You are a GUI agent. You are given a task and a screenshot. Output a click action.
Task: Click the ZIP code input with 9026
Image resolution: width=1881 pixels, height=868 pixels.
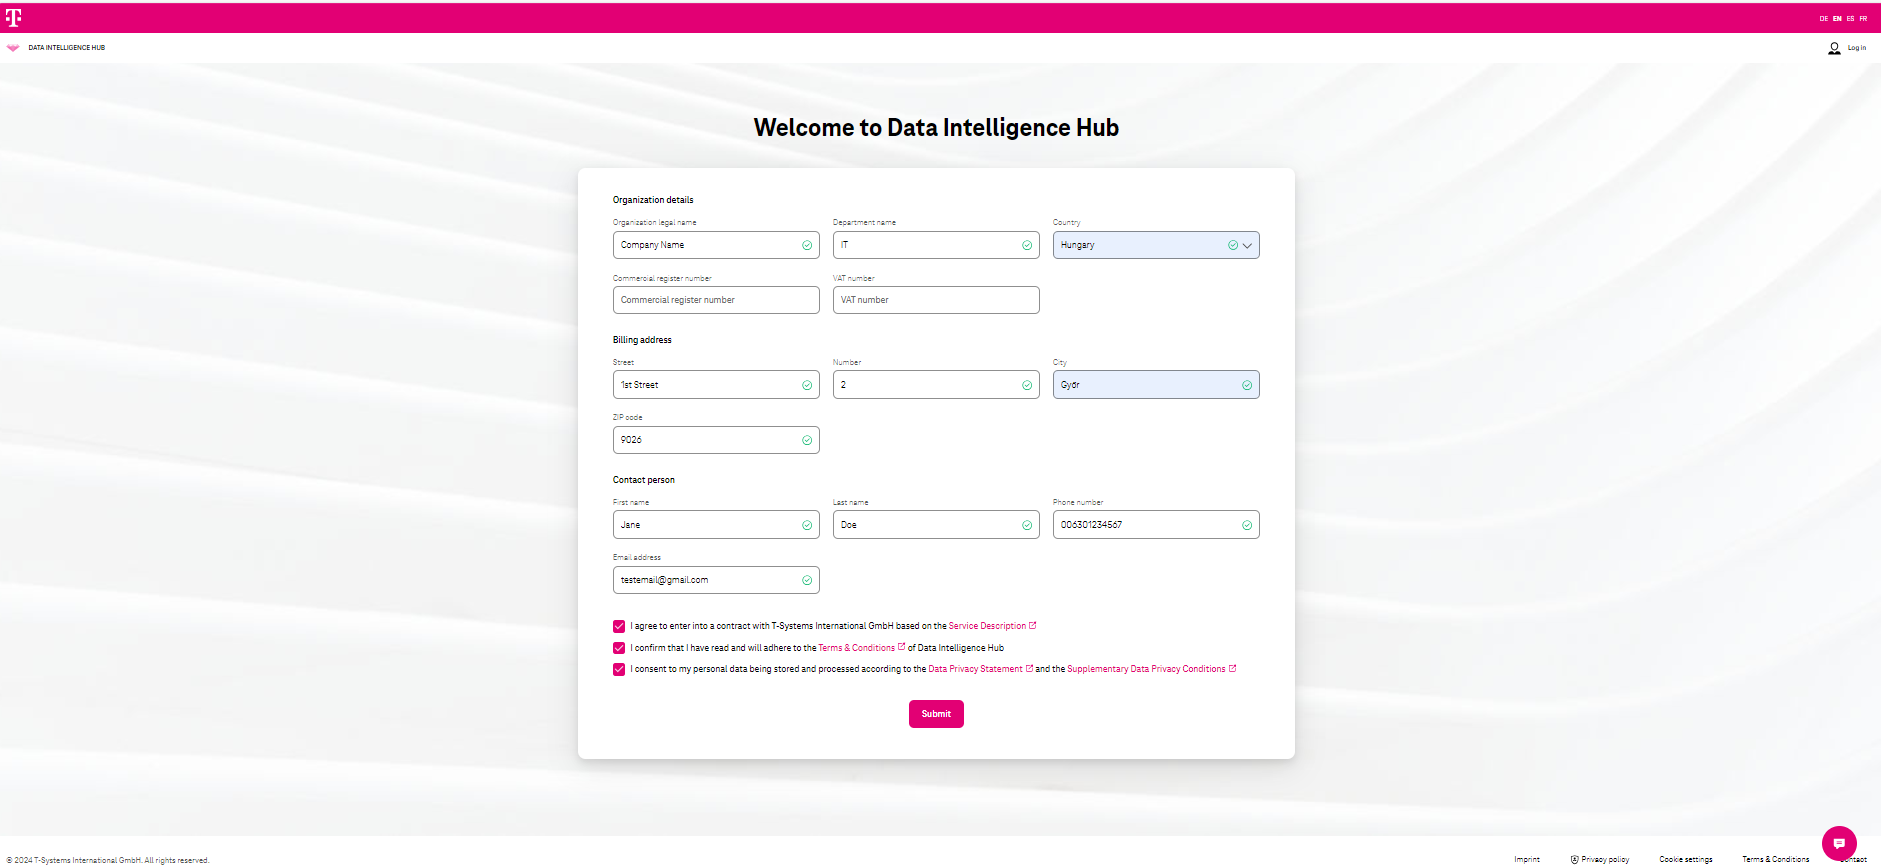[716, 440]
